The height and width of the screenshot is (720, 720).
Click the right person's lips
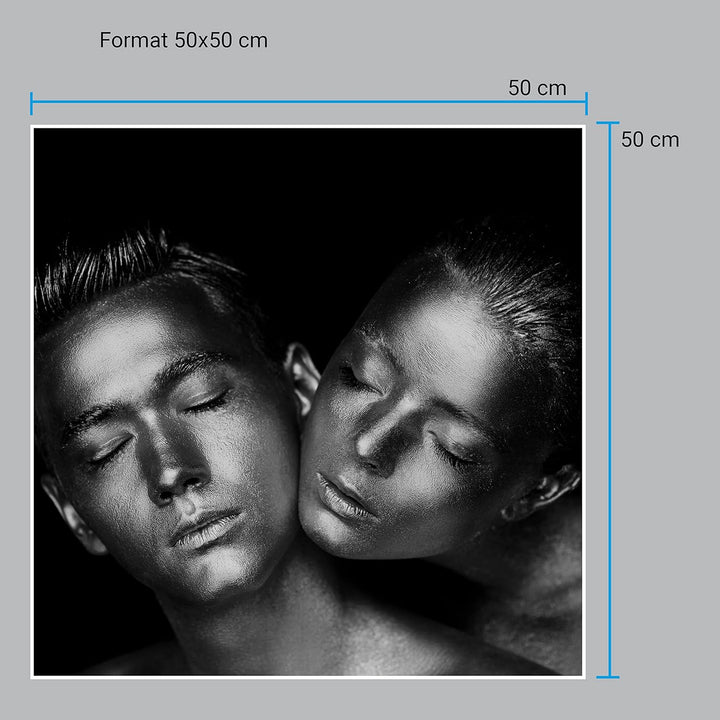tap(343, 497)
